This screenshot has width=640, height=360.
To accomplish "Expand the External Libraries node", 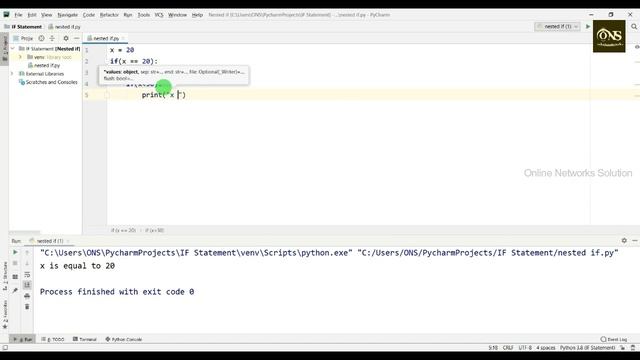I will [13, 74].
